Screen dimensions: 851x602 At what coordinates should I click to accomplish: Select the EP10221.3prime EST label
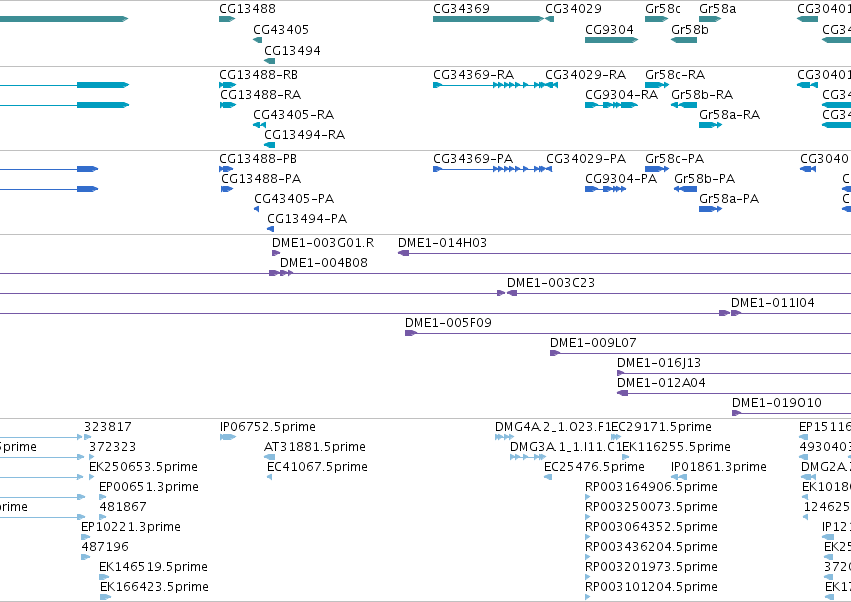coord(131,527)
